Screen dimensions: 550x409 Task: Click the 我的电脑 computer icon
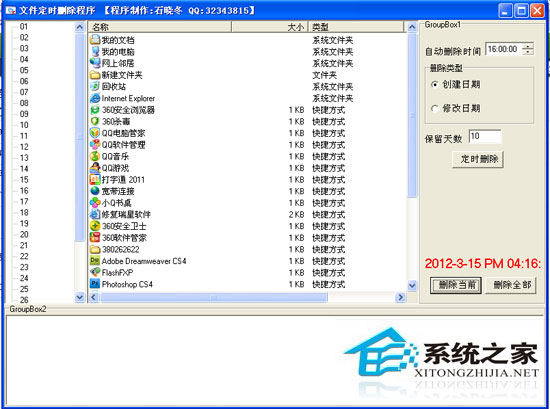[x=95, y=51]
